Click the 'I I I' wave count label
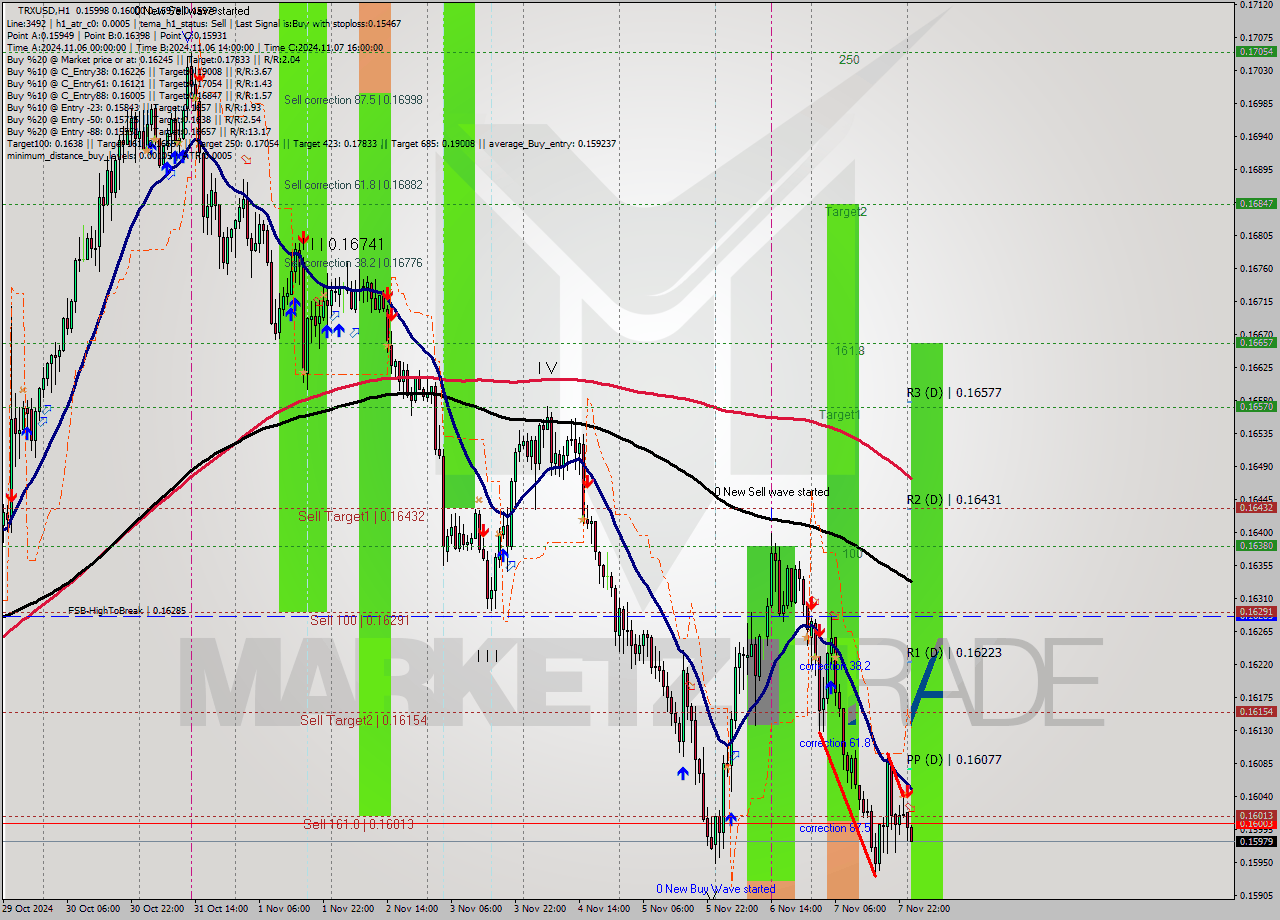This screenshot has height=920, width=1280. (x=488, y=656)
